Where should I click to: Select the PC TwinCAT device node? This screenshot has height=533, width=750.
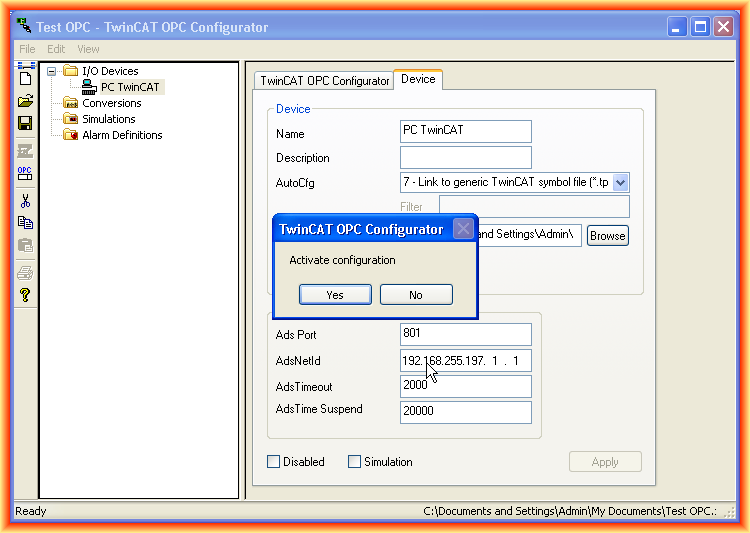tap(129, 87)
